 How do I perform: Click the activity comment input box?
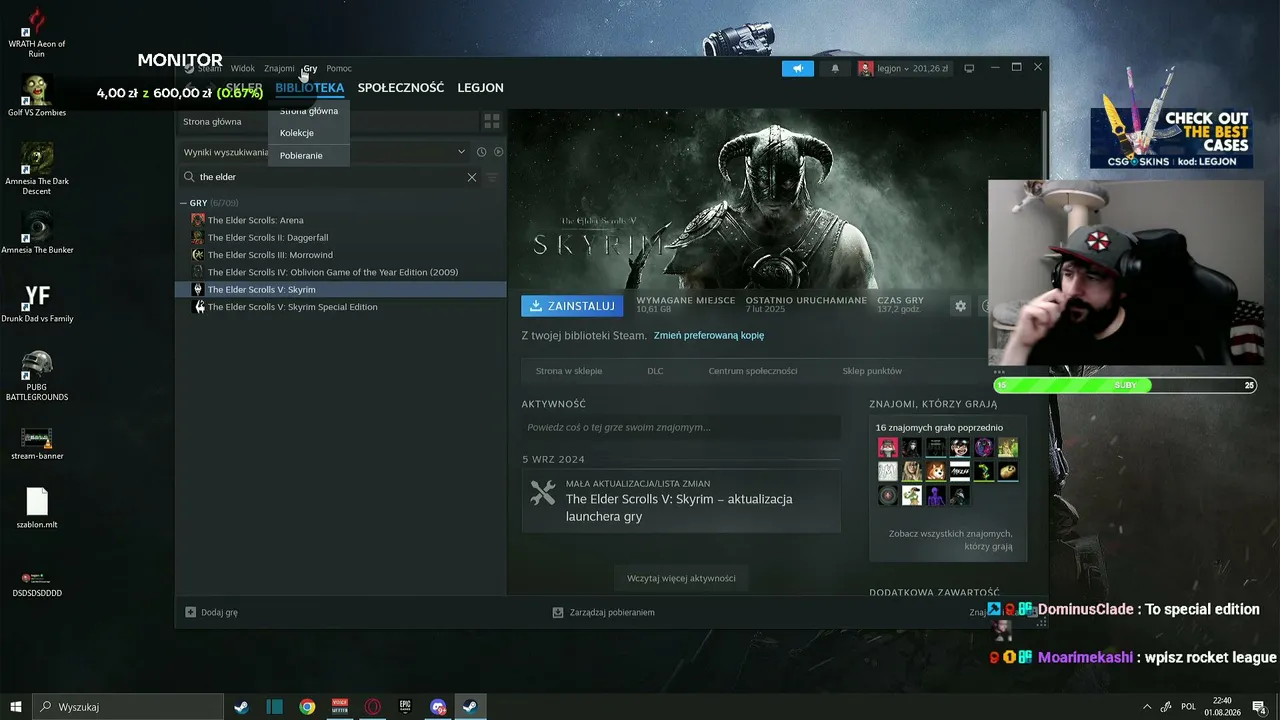681,428
